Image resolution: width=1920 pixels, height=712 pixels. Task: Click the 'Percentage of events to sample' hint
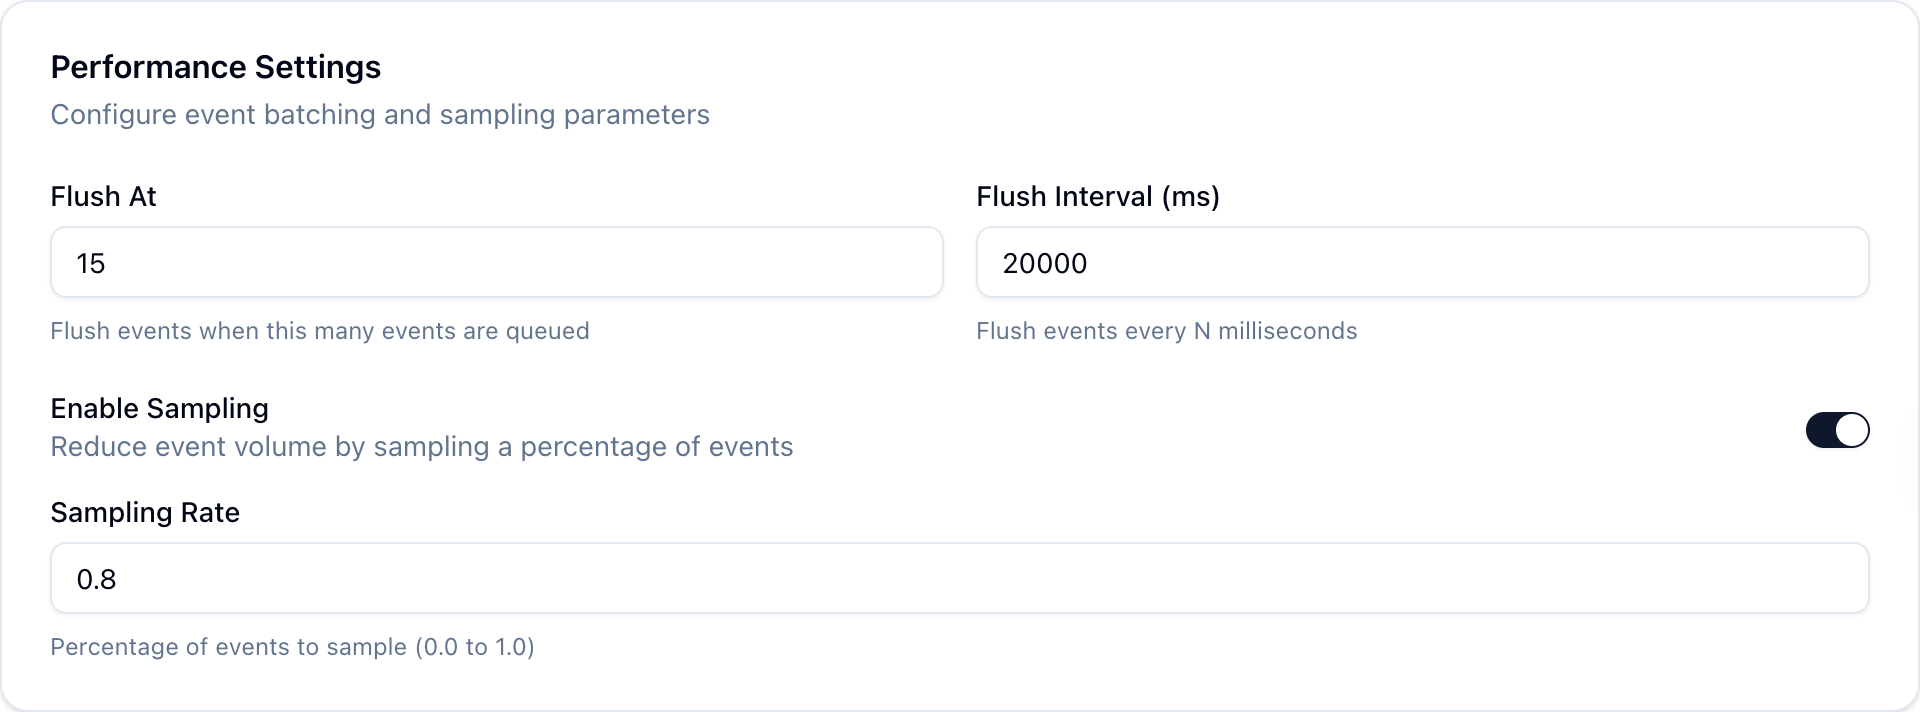pyautogui.click(x=292, y=647)
